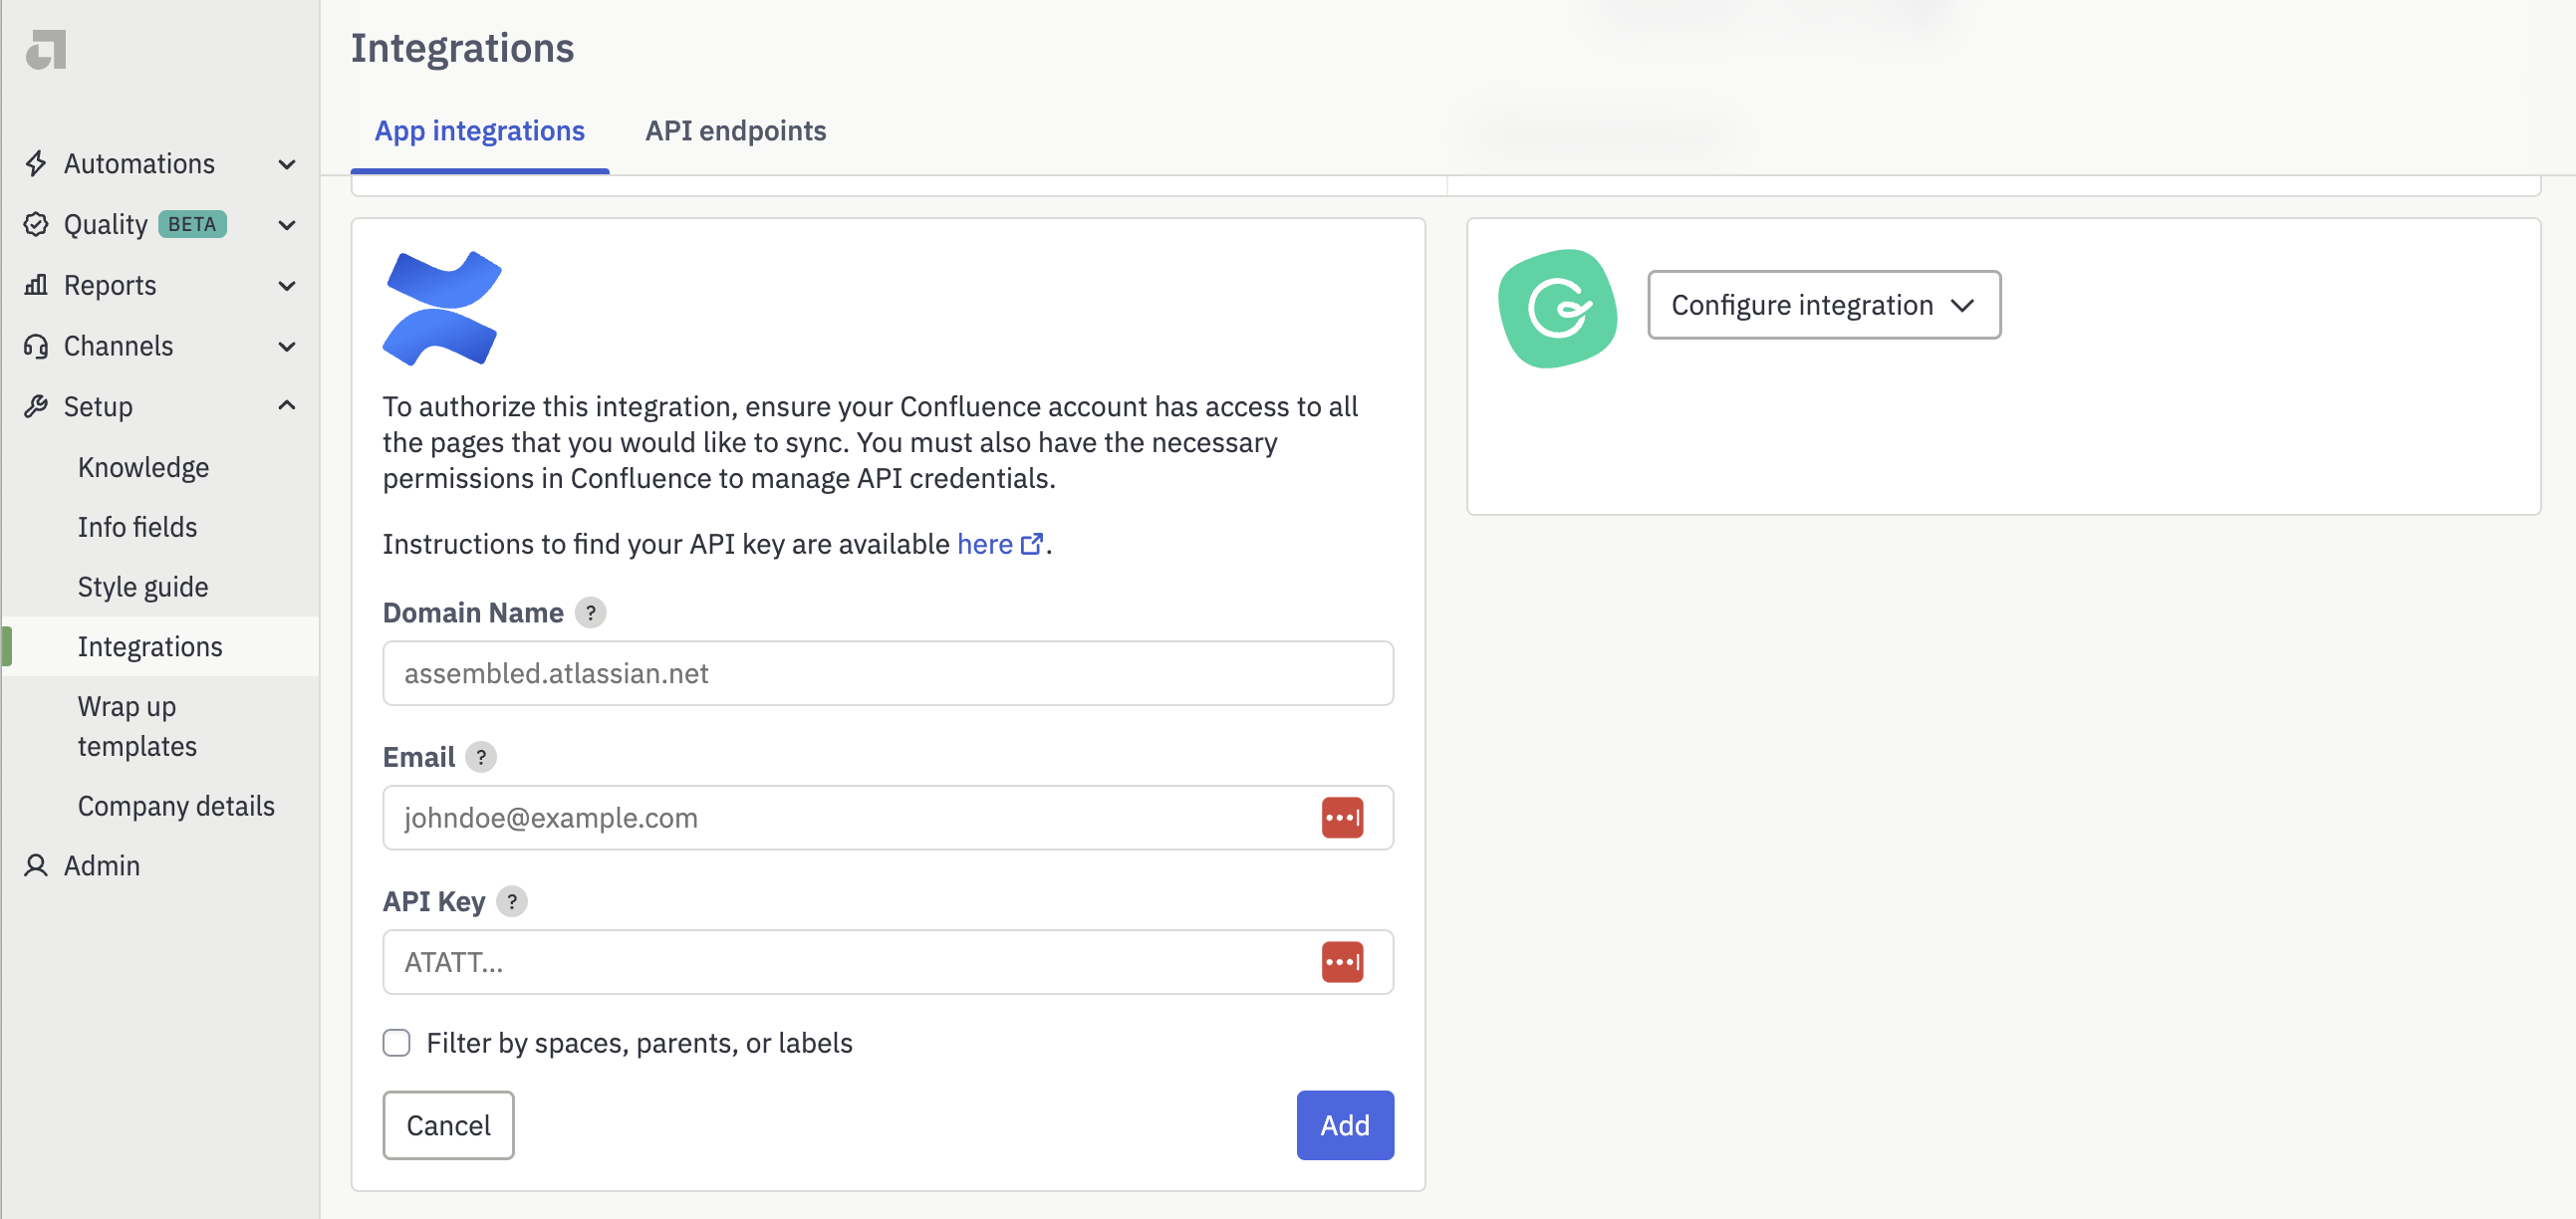2576x1219 pixels.
Task: Click the Reports bar chart icon
Action: pyautogui.click(x=36, y=285)
